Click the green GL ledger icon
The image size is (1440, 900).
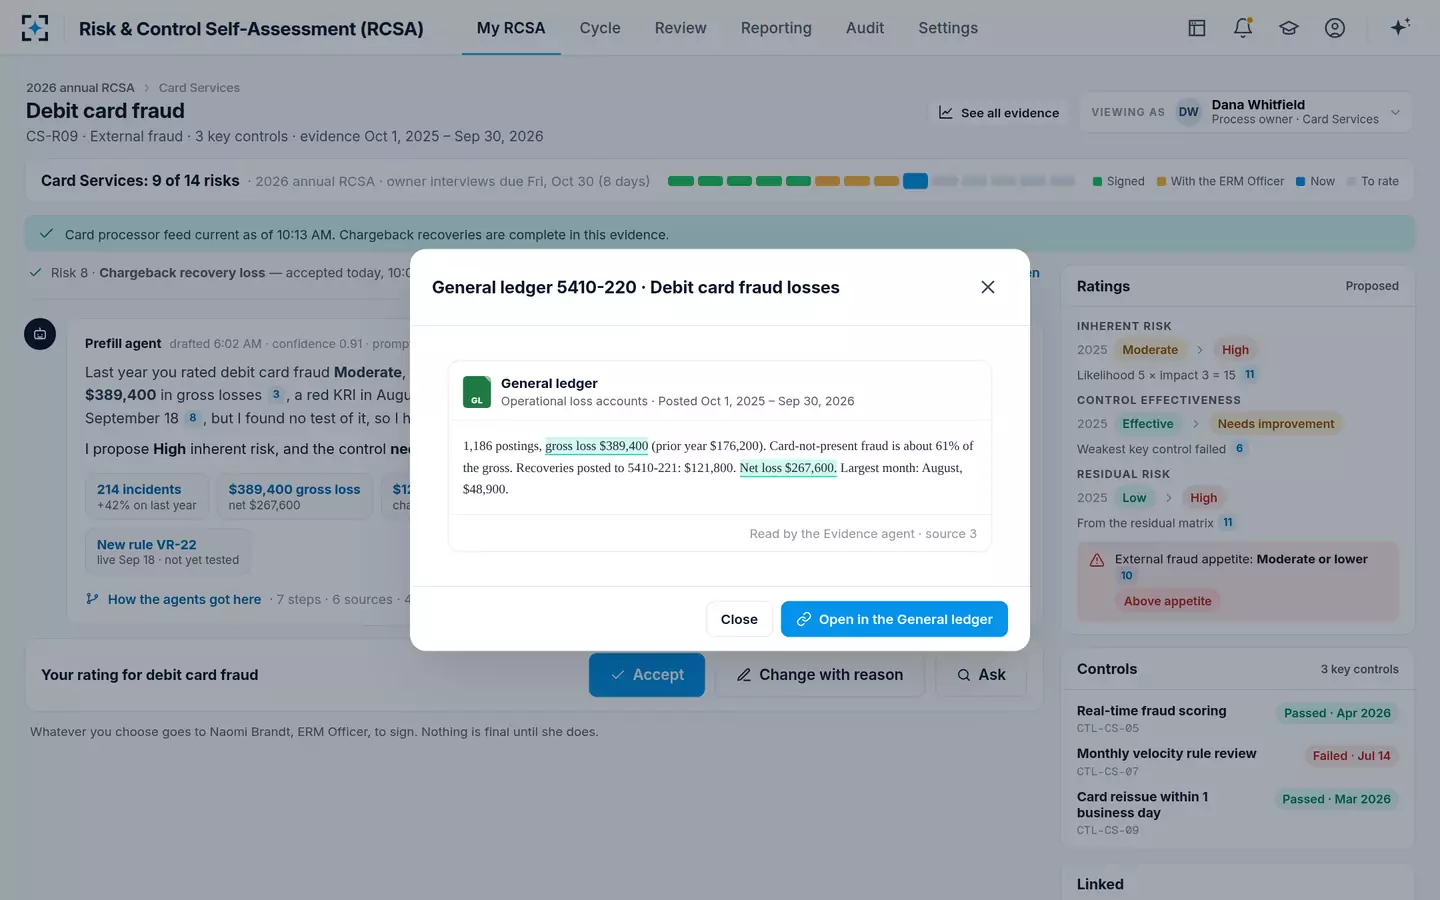[477, 392]
